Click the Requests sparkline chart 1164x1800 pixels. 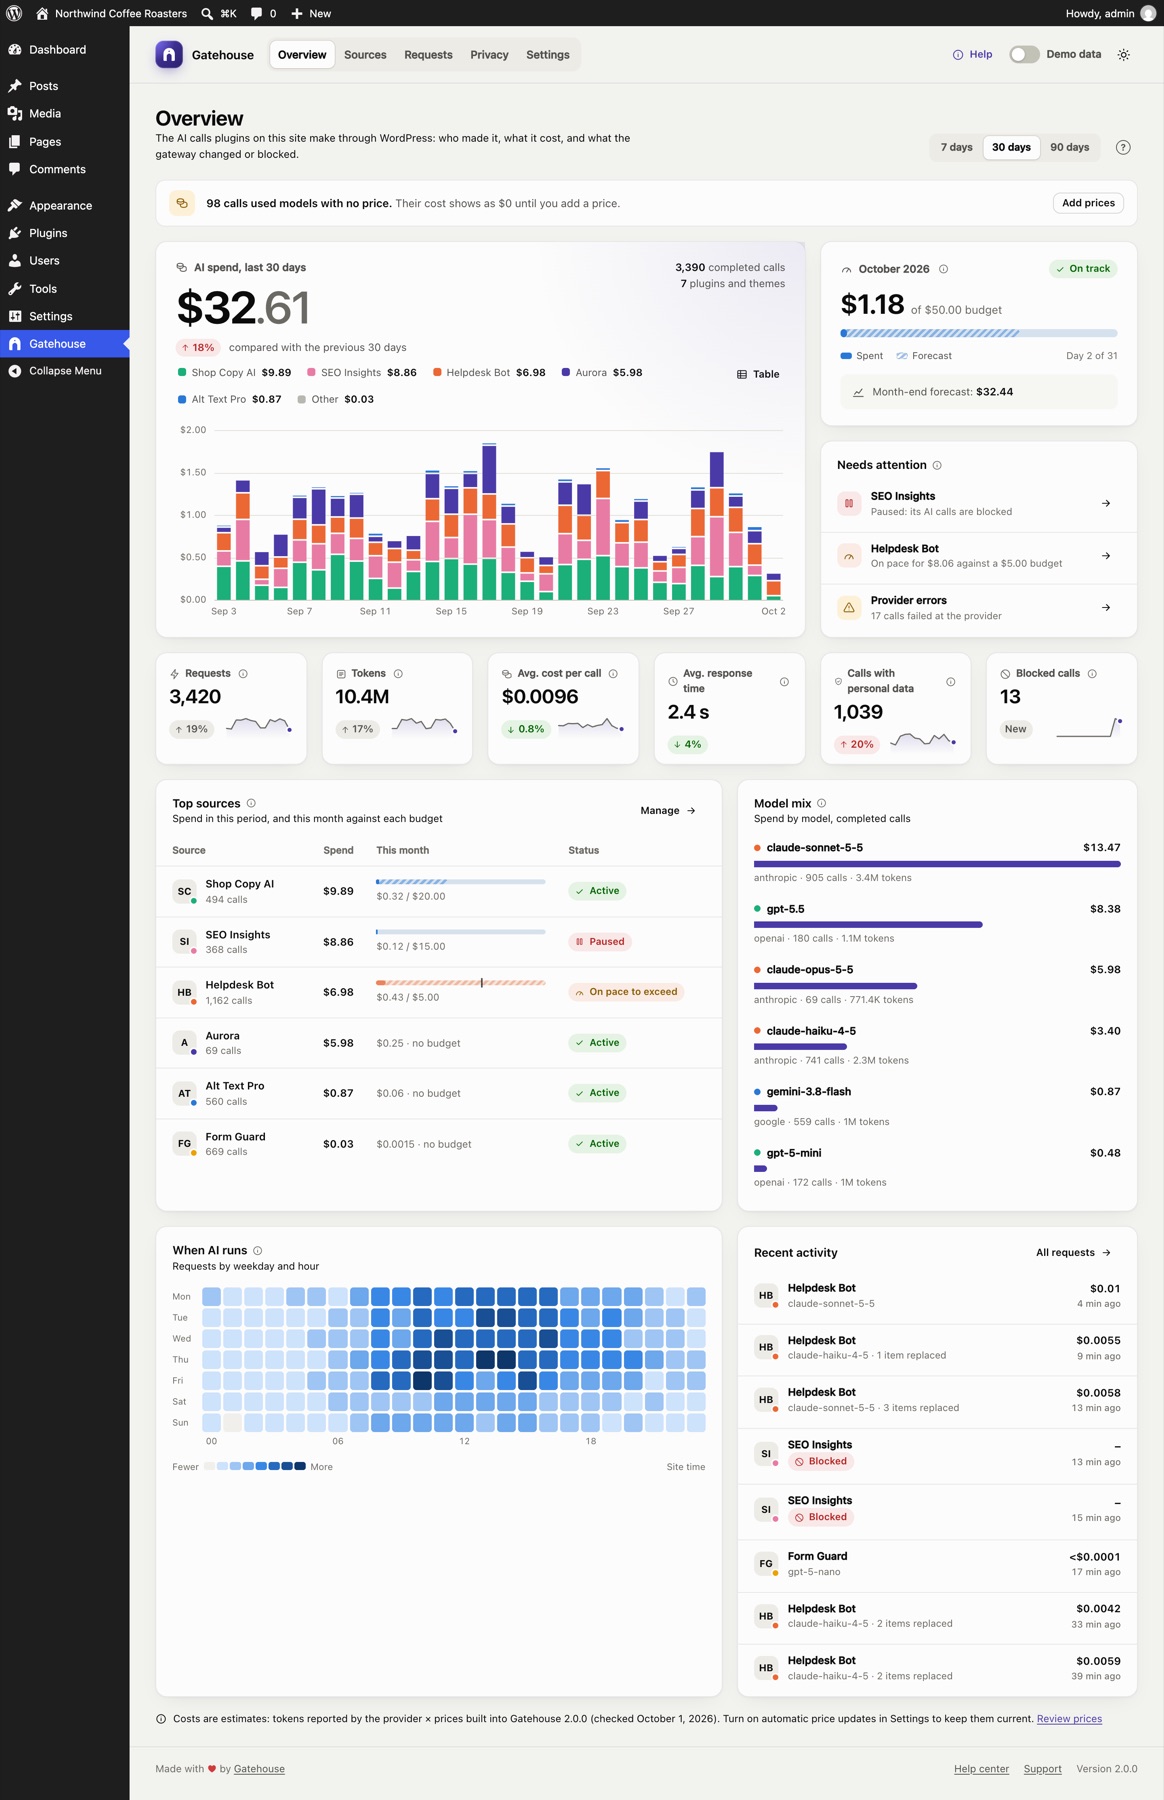click(259, 725)
